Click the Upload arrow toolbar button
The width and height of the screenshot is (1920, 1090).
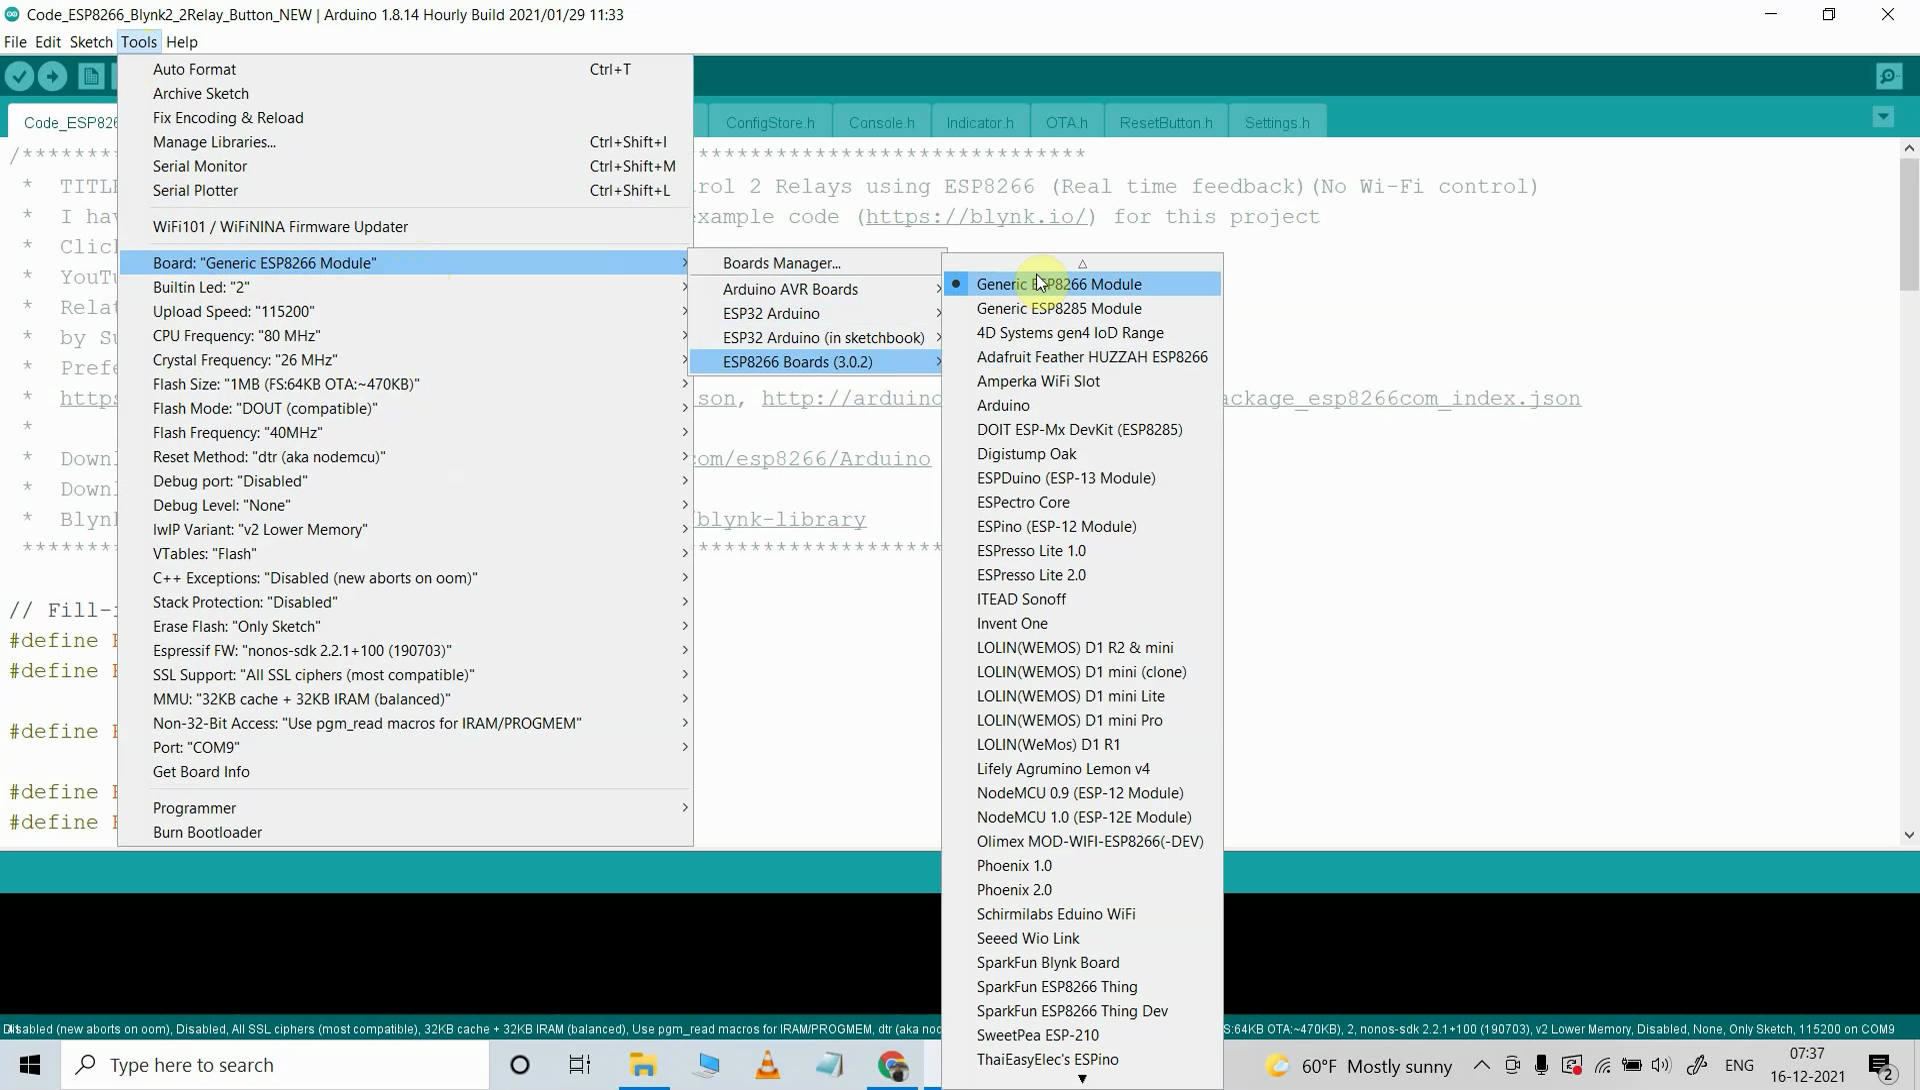52,76
